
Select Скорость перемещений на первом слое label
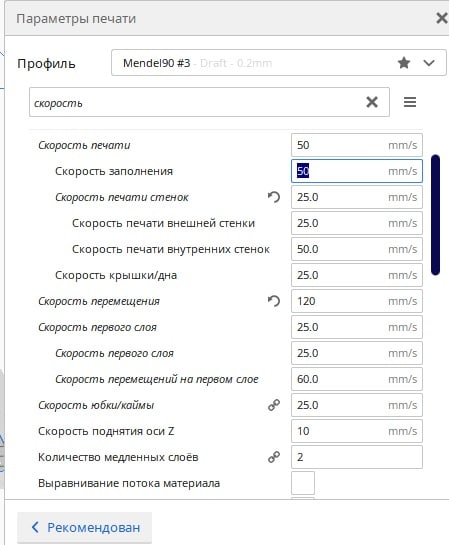157,379
